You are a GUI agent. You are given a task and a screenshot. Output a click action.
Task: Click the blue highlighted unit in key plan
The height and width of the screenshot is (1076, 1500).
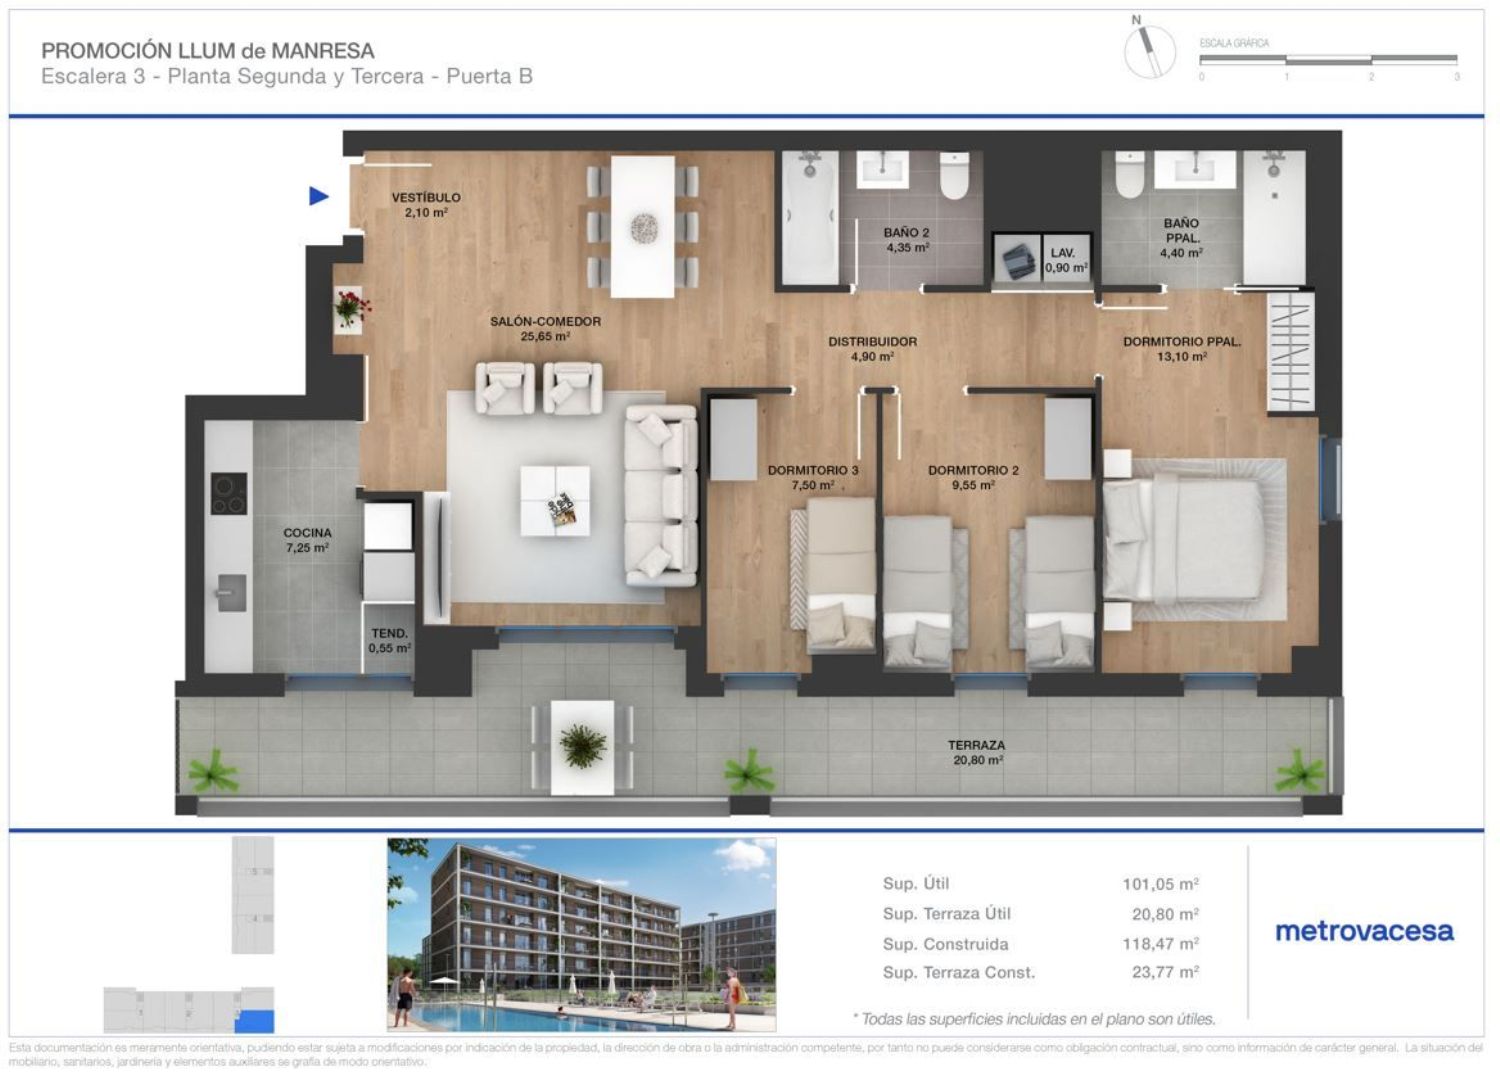[258, 1021]
